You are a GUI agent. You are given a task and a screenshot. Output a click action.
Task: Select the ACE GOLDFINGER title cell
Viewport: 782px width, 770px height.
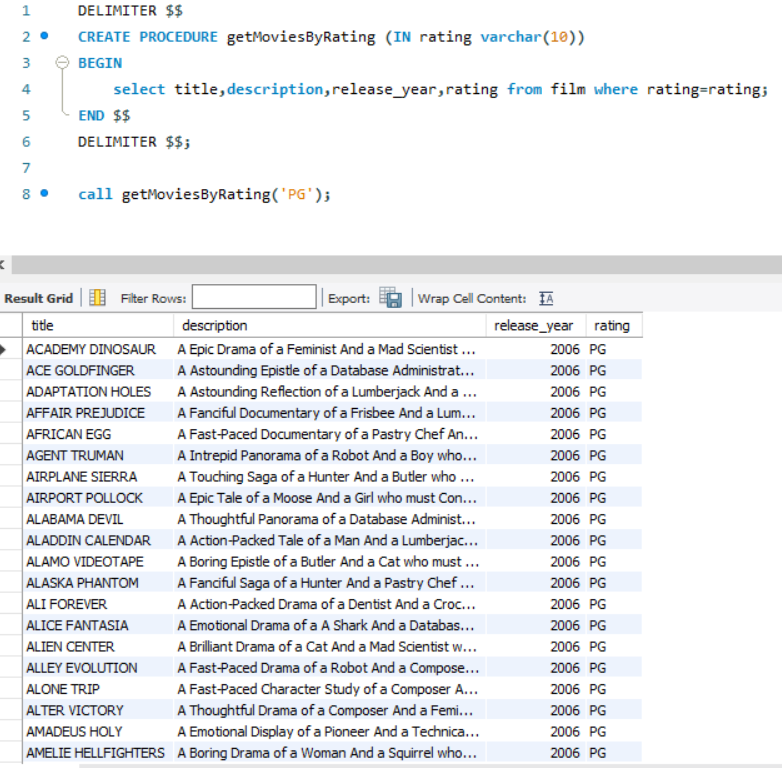(x=98, y=371)
